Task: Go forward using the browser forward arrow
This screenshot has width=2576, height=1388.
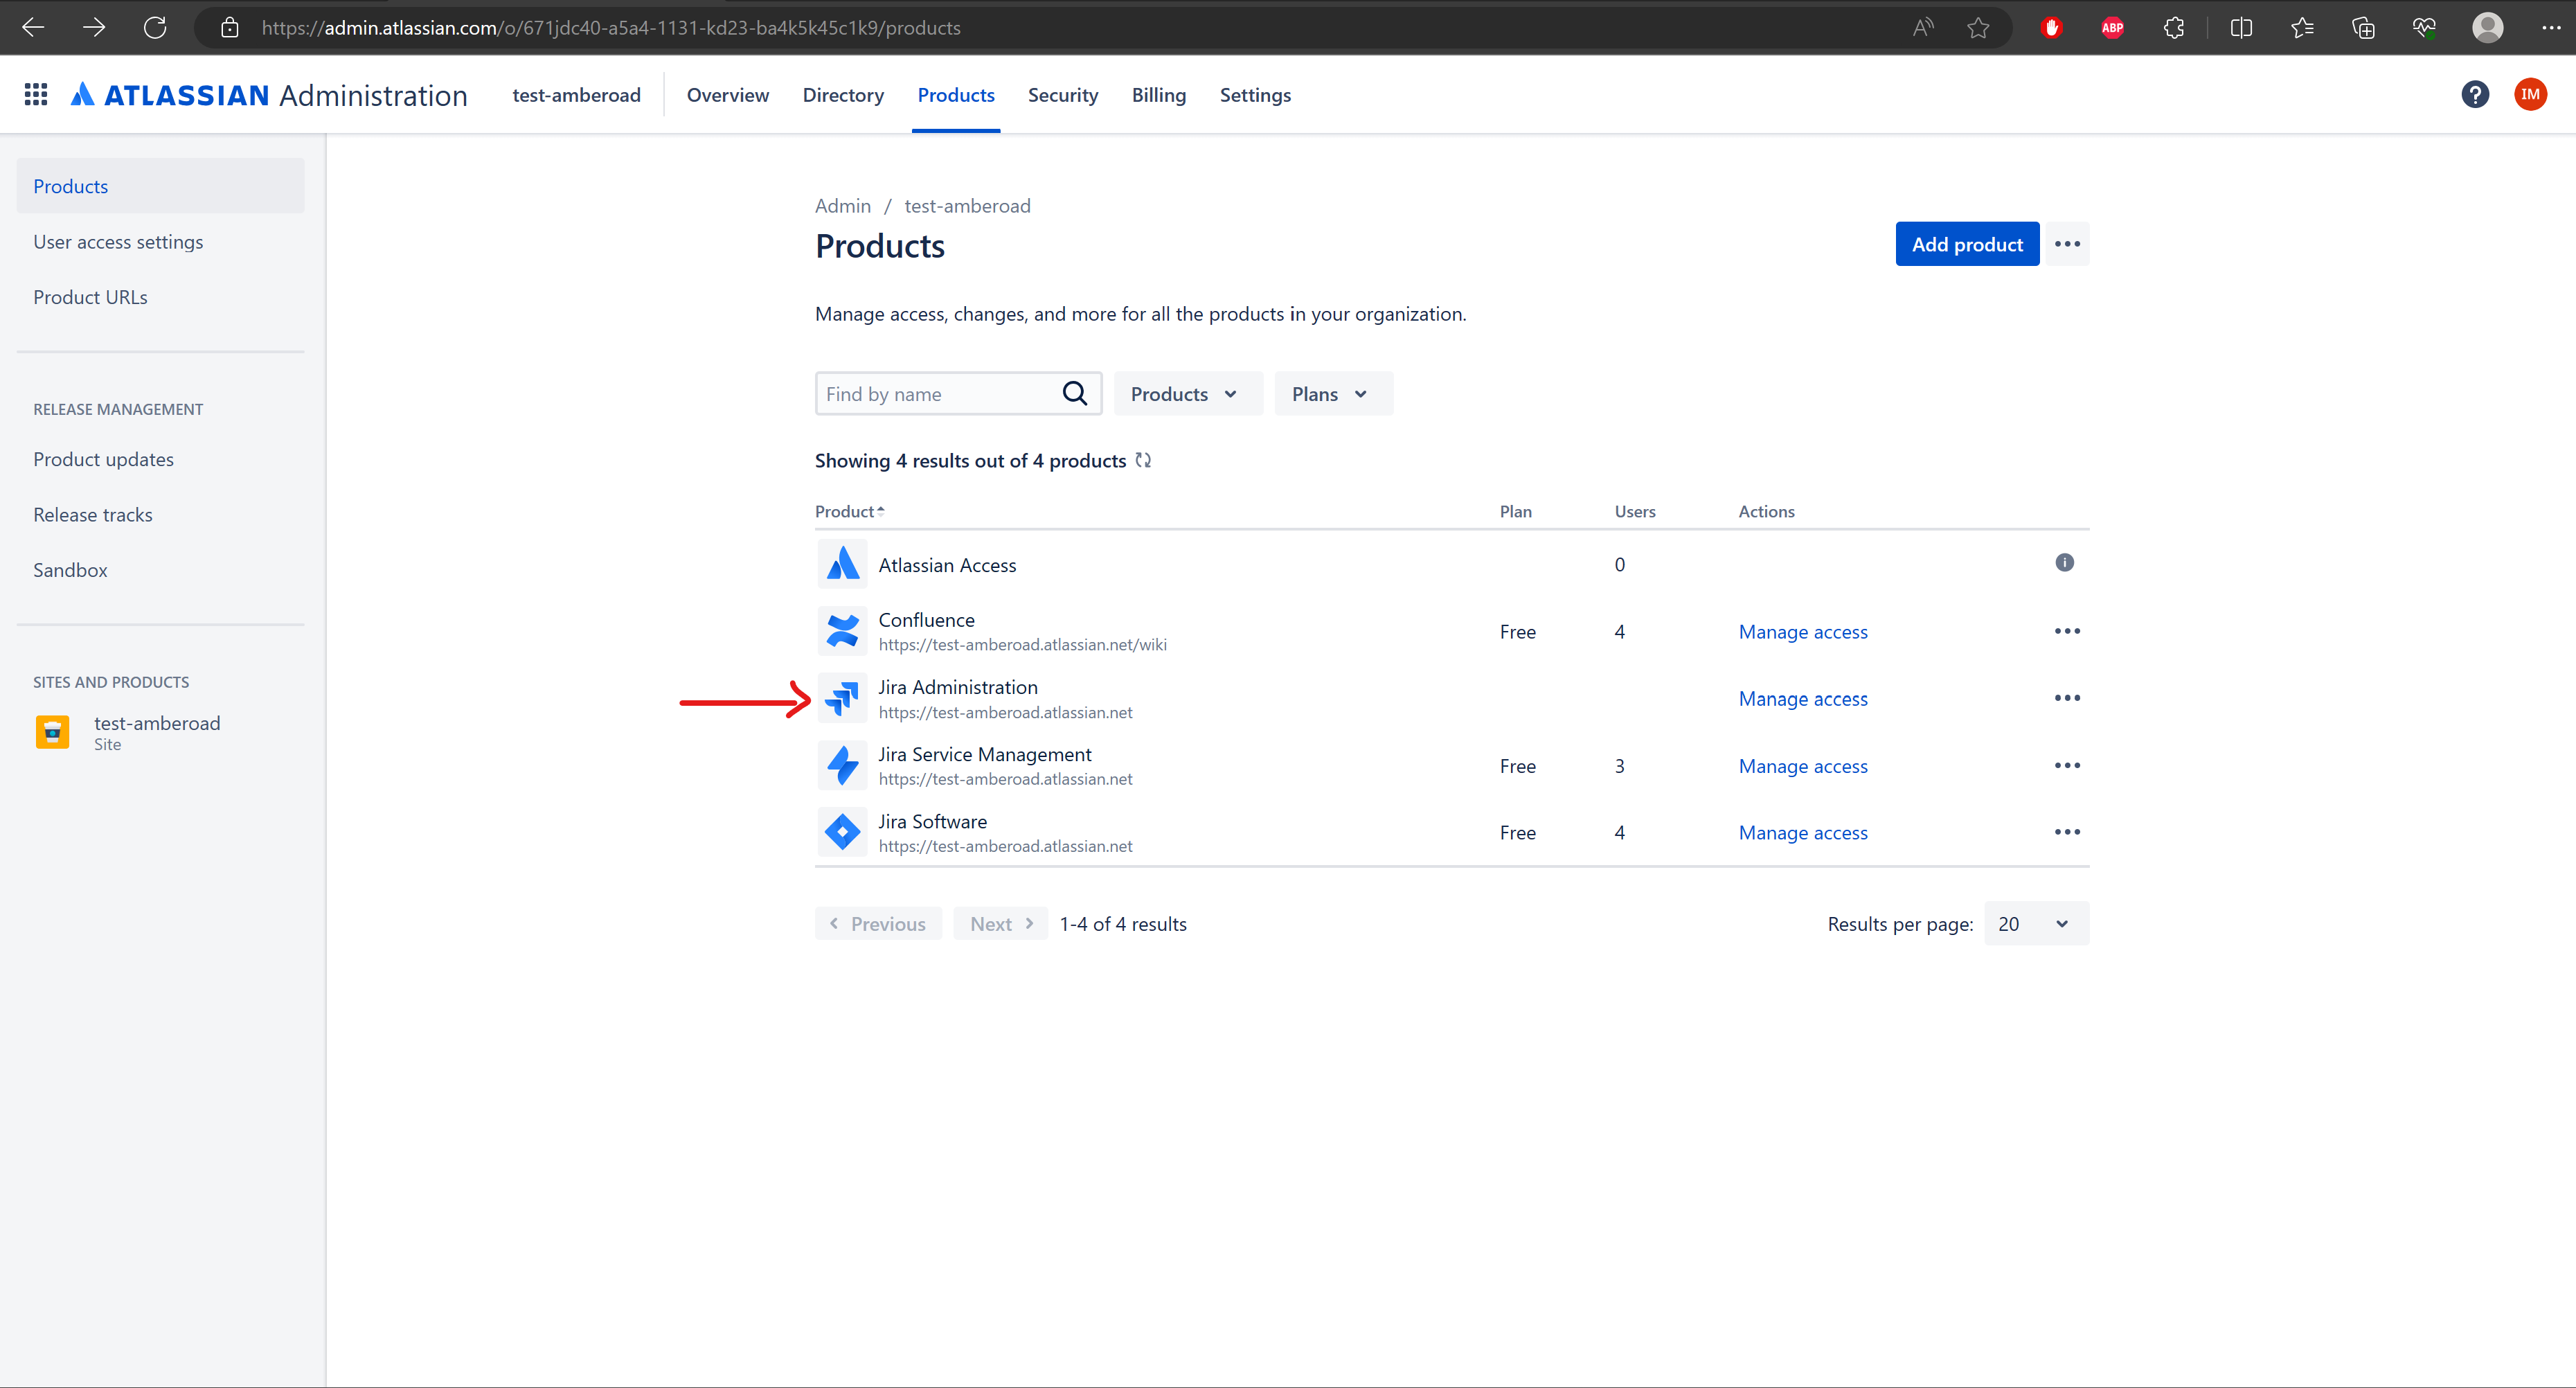Action: (94, 28)
